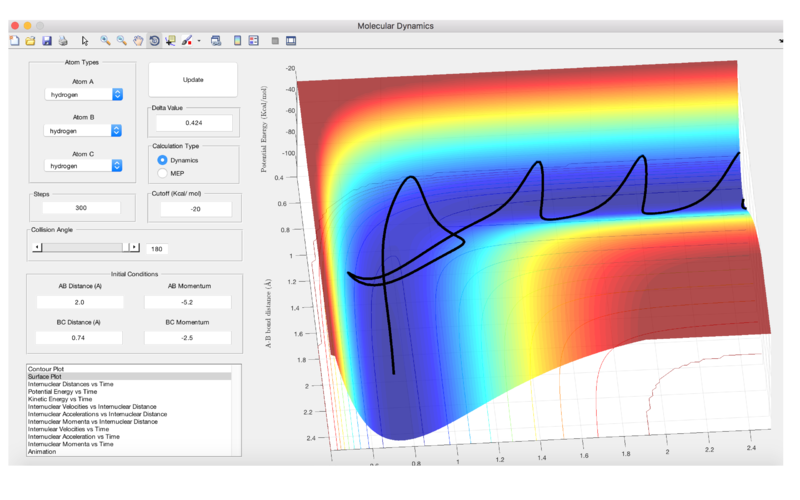Image resolution: width=800 pixels, height=500 pixels.
Task: Open the Atom B hydrogen dropdown
Action: 83,131
